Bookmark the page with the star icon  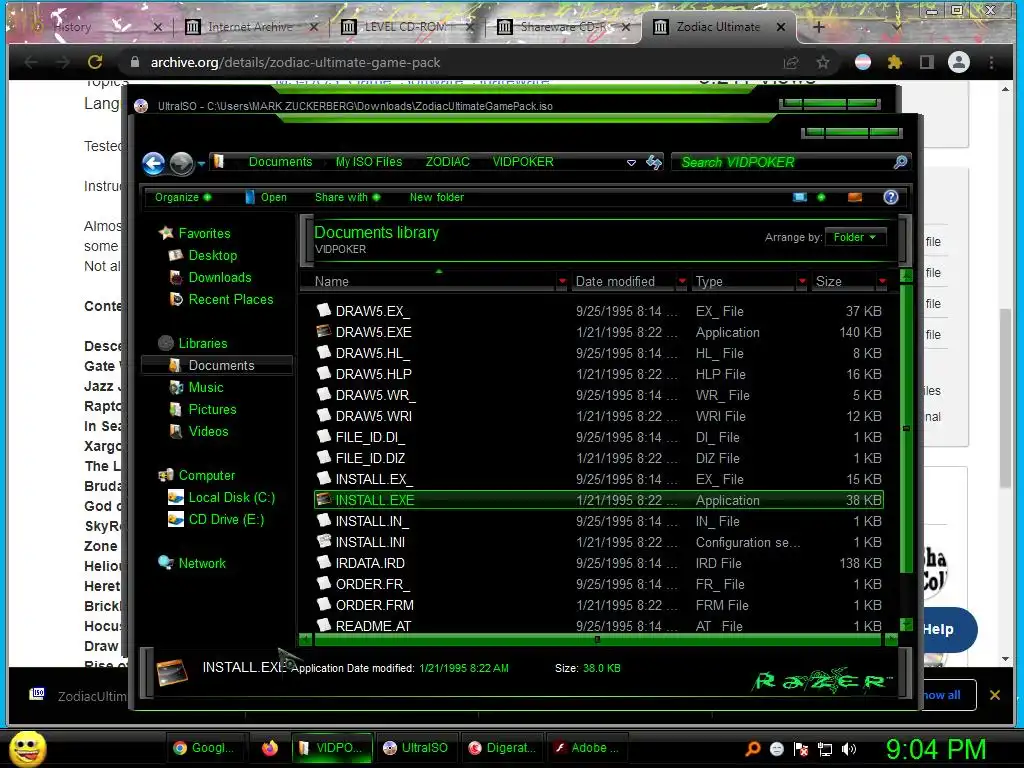click(823, 63)
